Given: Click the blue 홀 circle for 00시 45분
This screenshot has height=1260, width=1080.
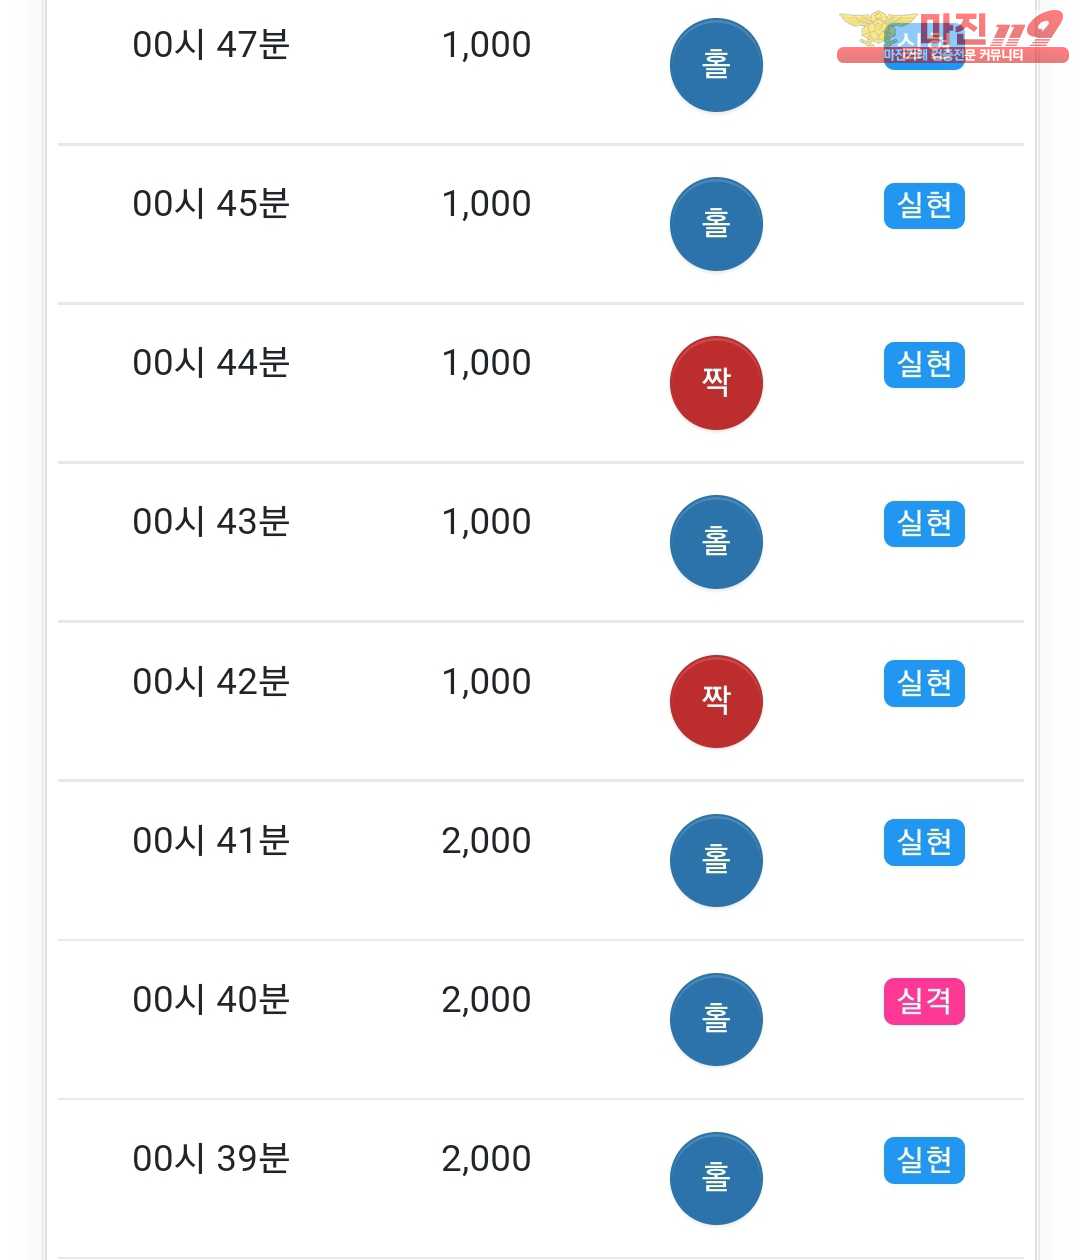Looking at the screenshot, I should 716,224.
